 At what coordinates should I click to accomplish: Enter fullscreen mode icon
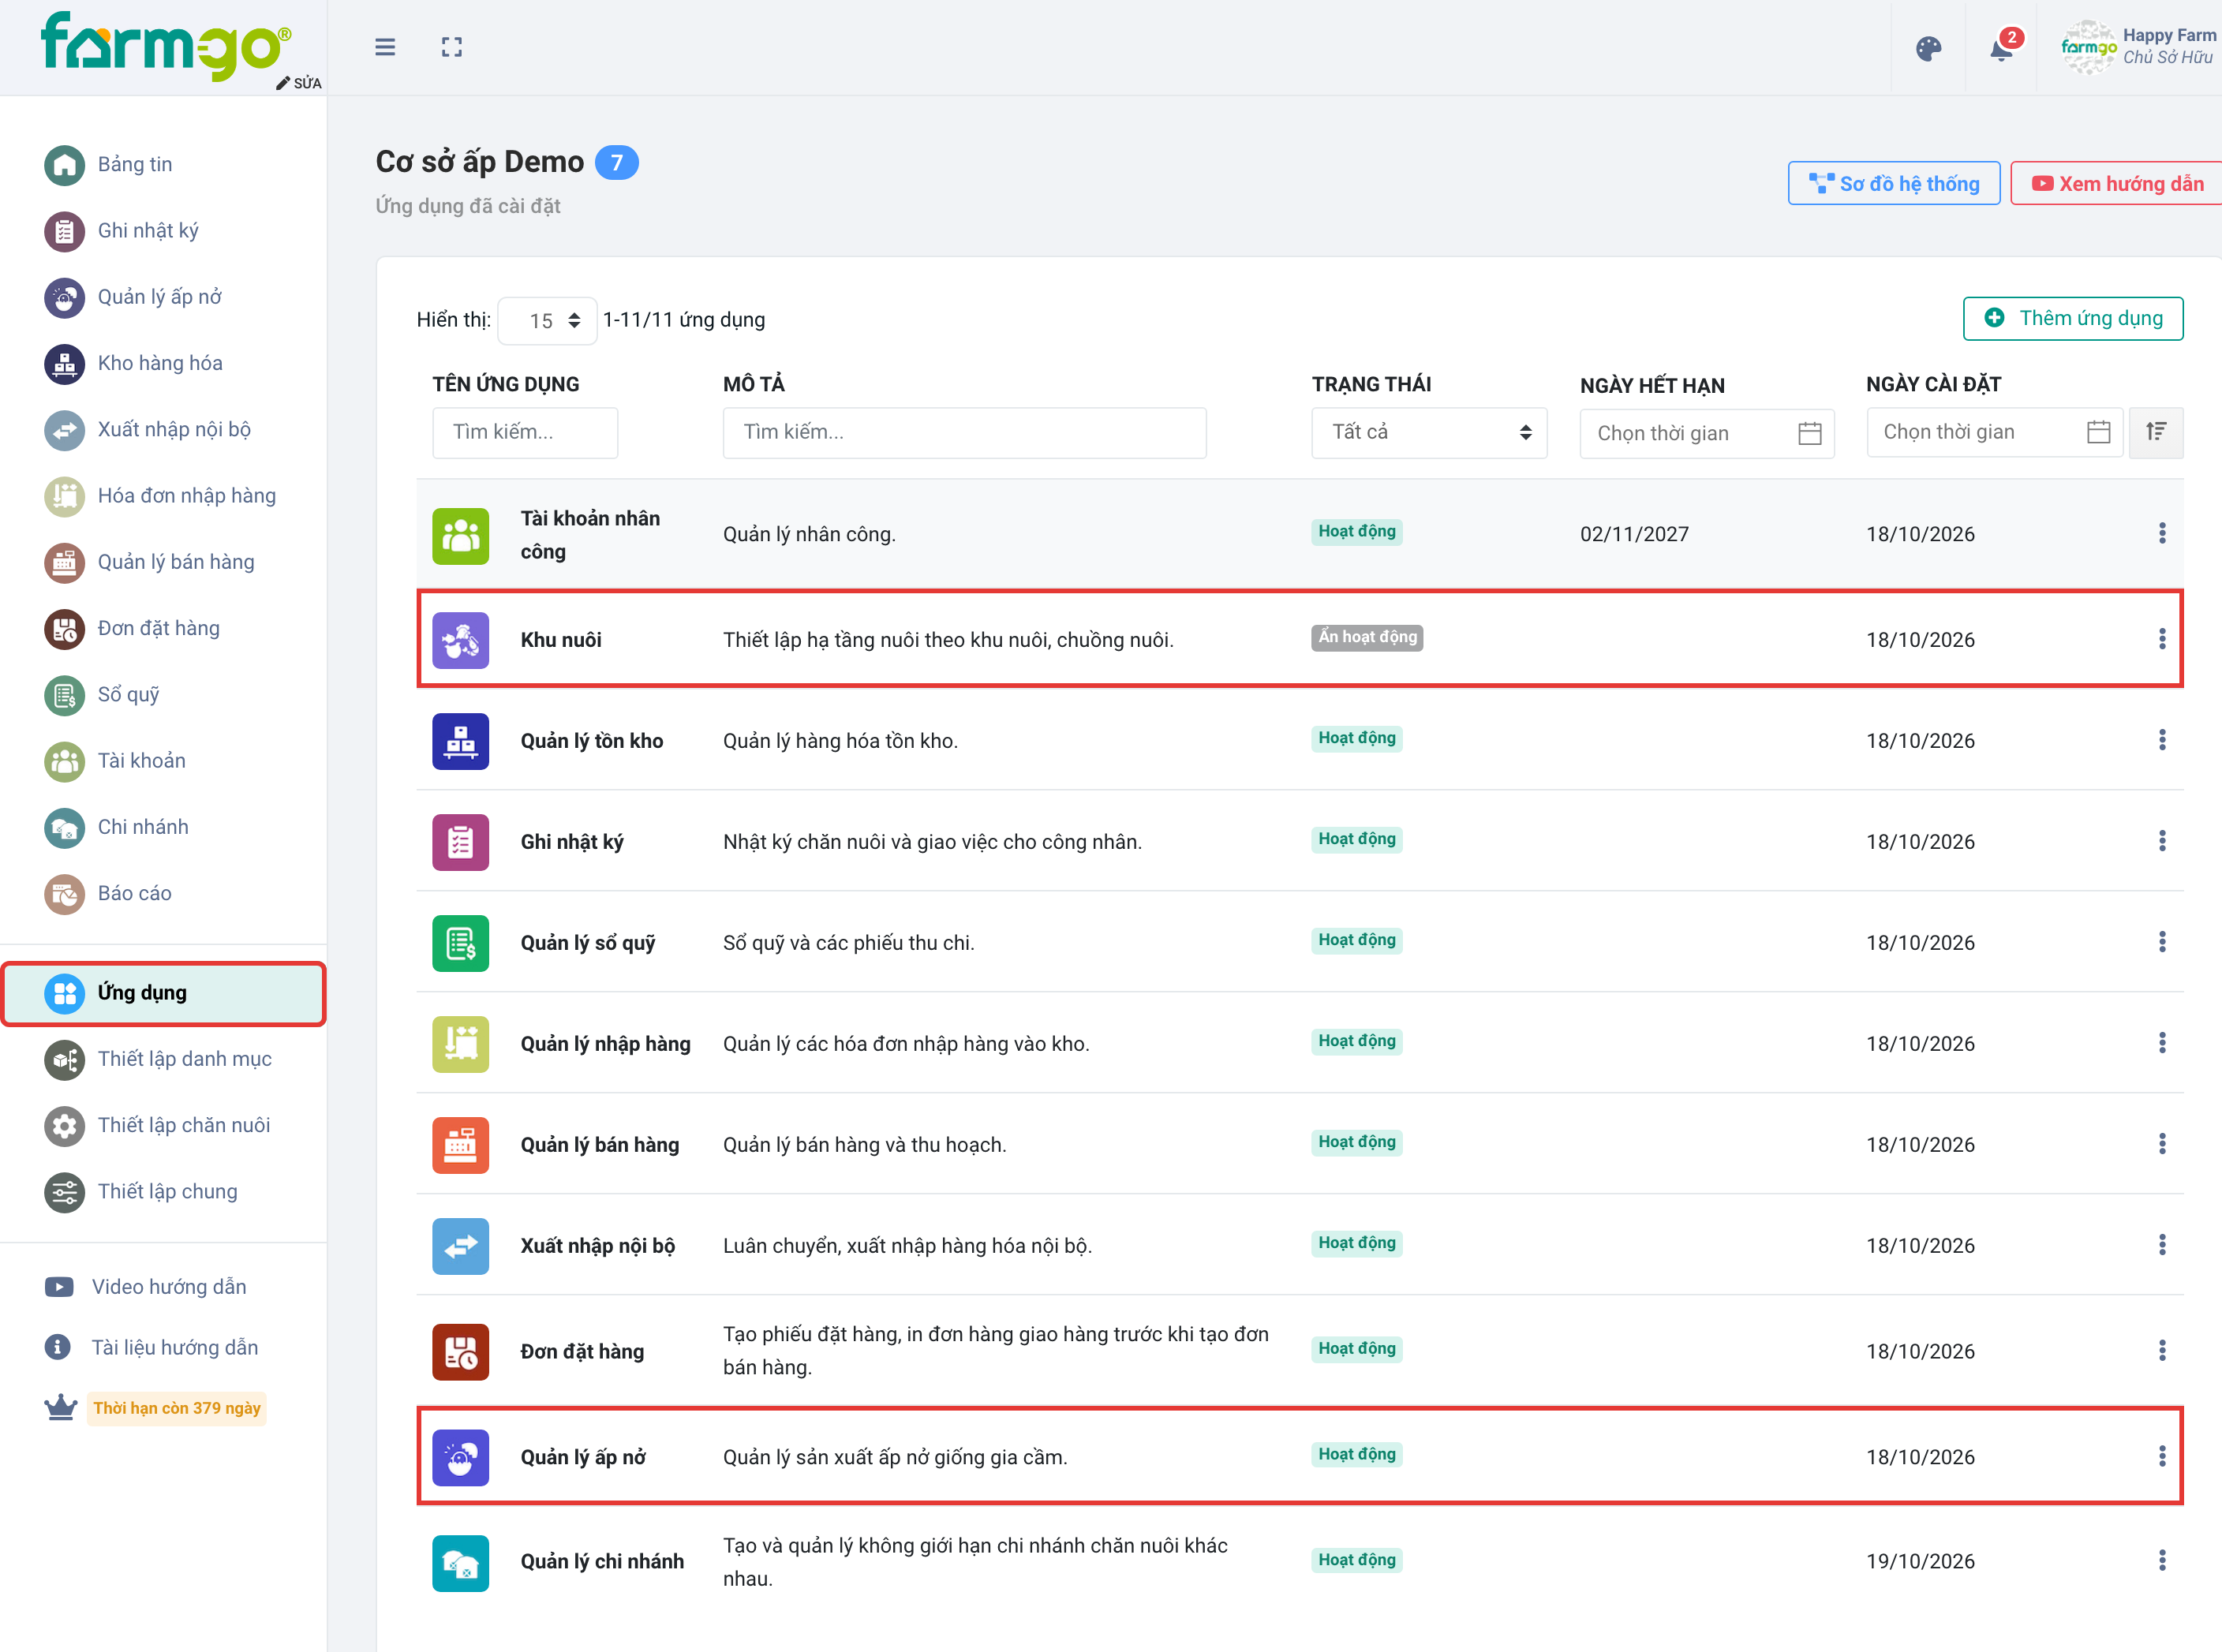[x=452, y=47]
